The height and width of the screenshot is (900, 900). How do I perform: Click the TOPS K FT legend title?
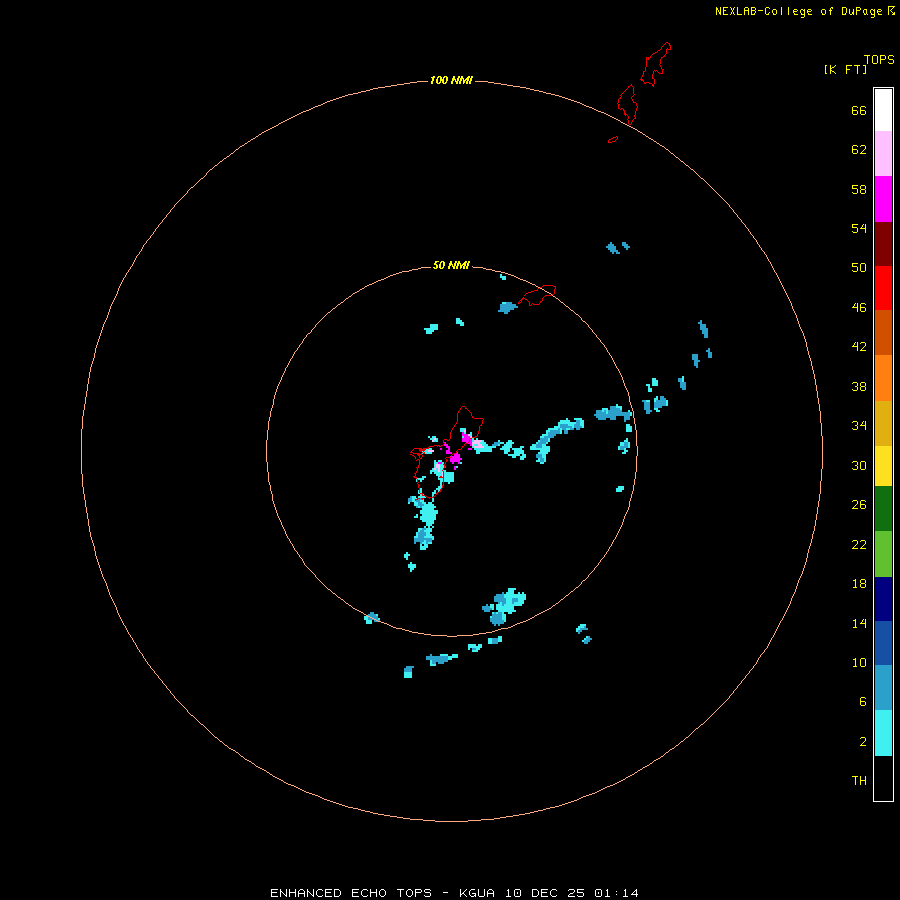click(859, 64)
